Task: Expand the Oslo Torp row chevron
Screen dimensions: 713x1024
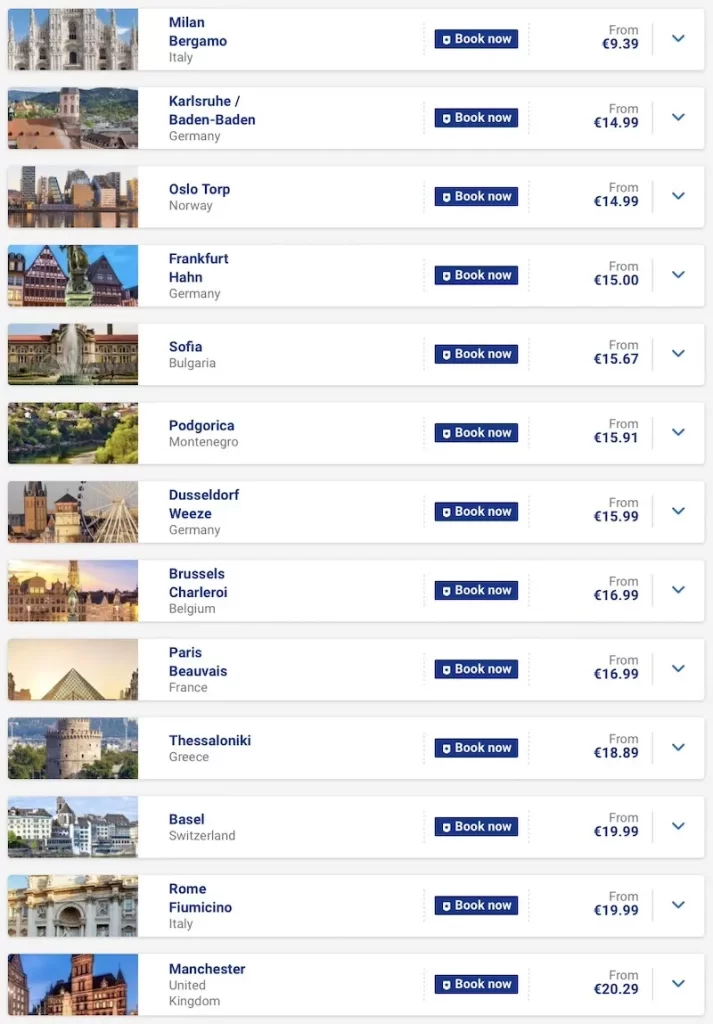Action: click(678, 196)
